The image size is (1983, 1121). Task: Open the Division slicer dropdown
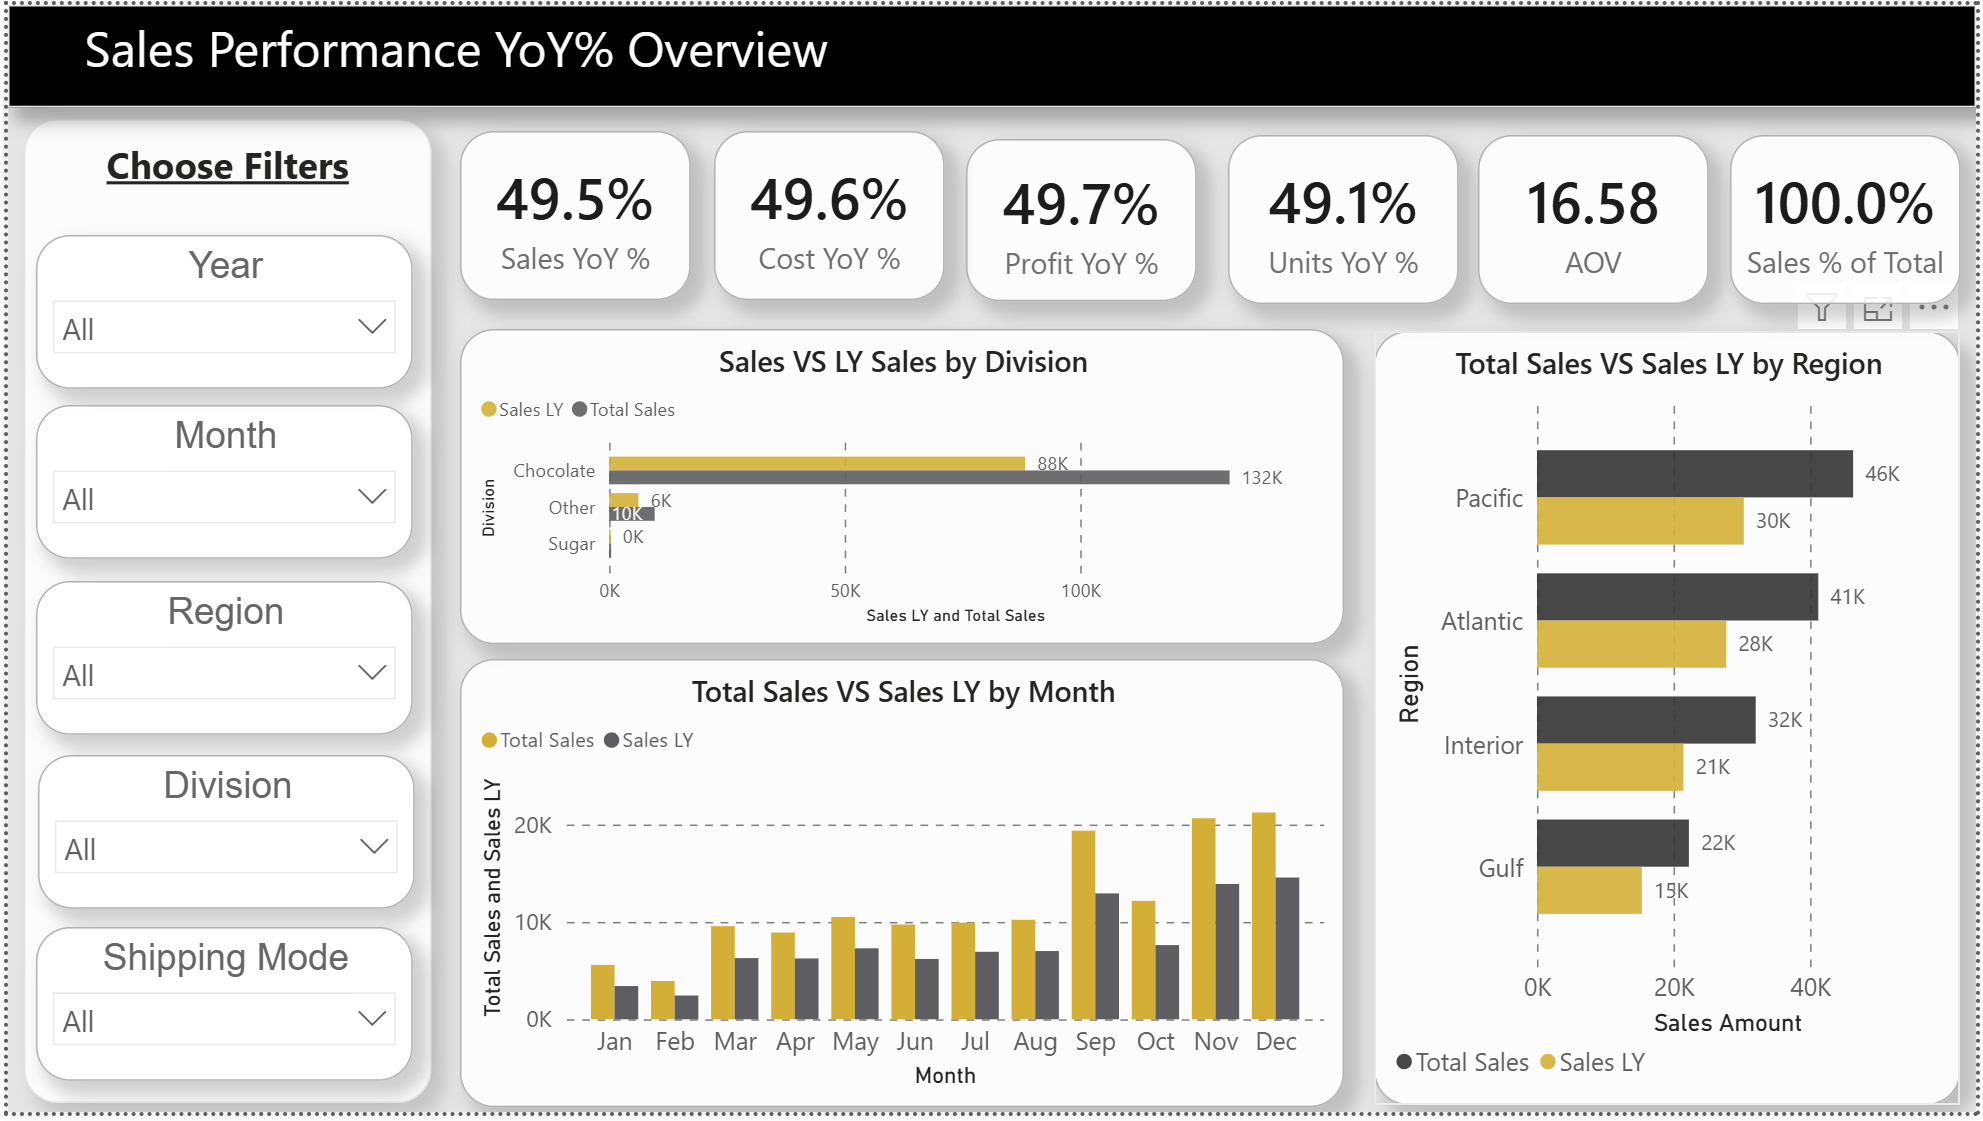pyautogui.click(x=373, y=847)
